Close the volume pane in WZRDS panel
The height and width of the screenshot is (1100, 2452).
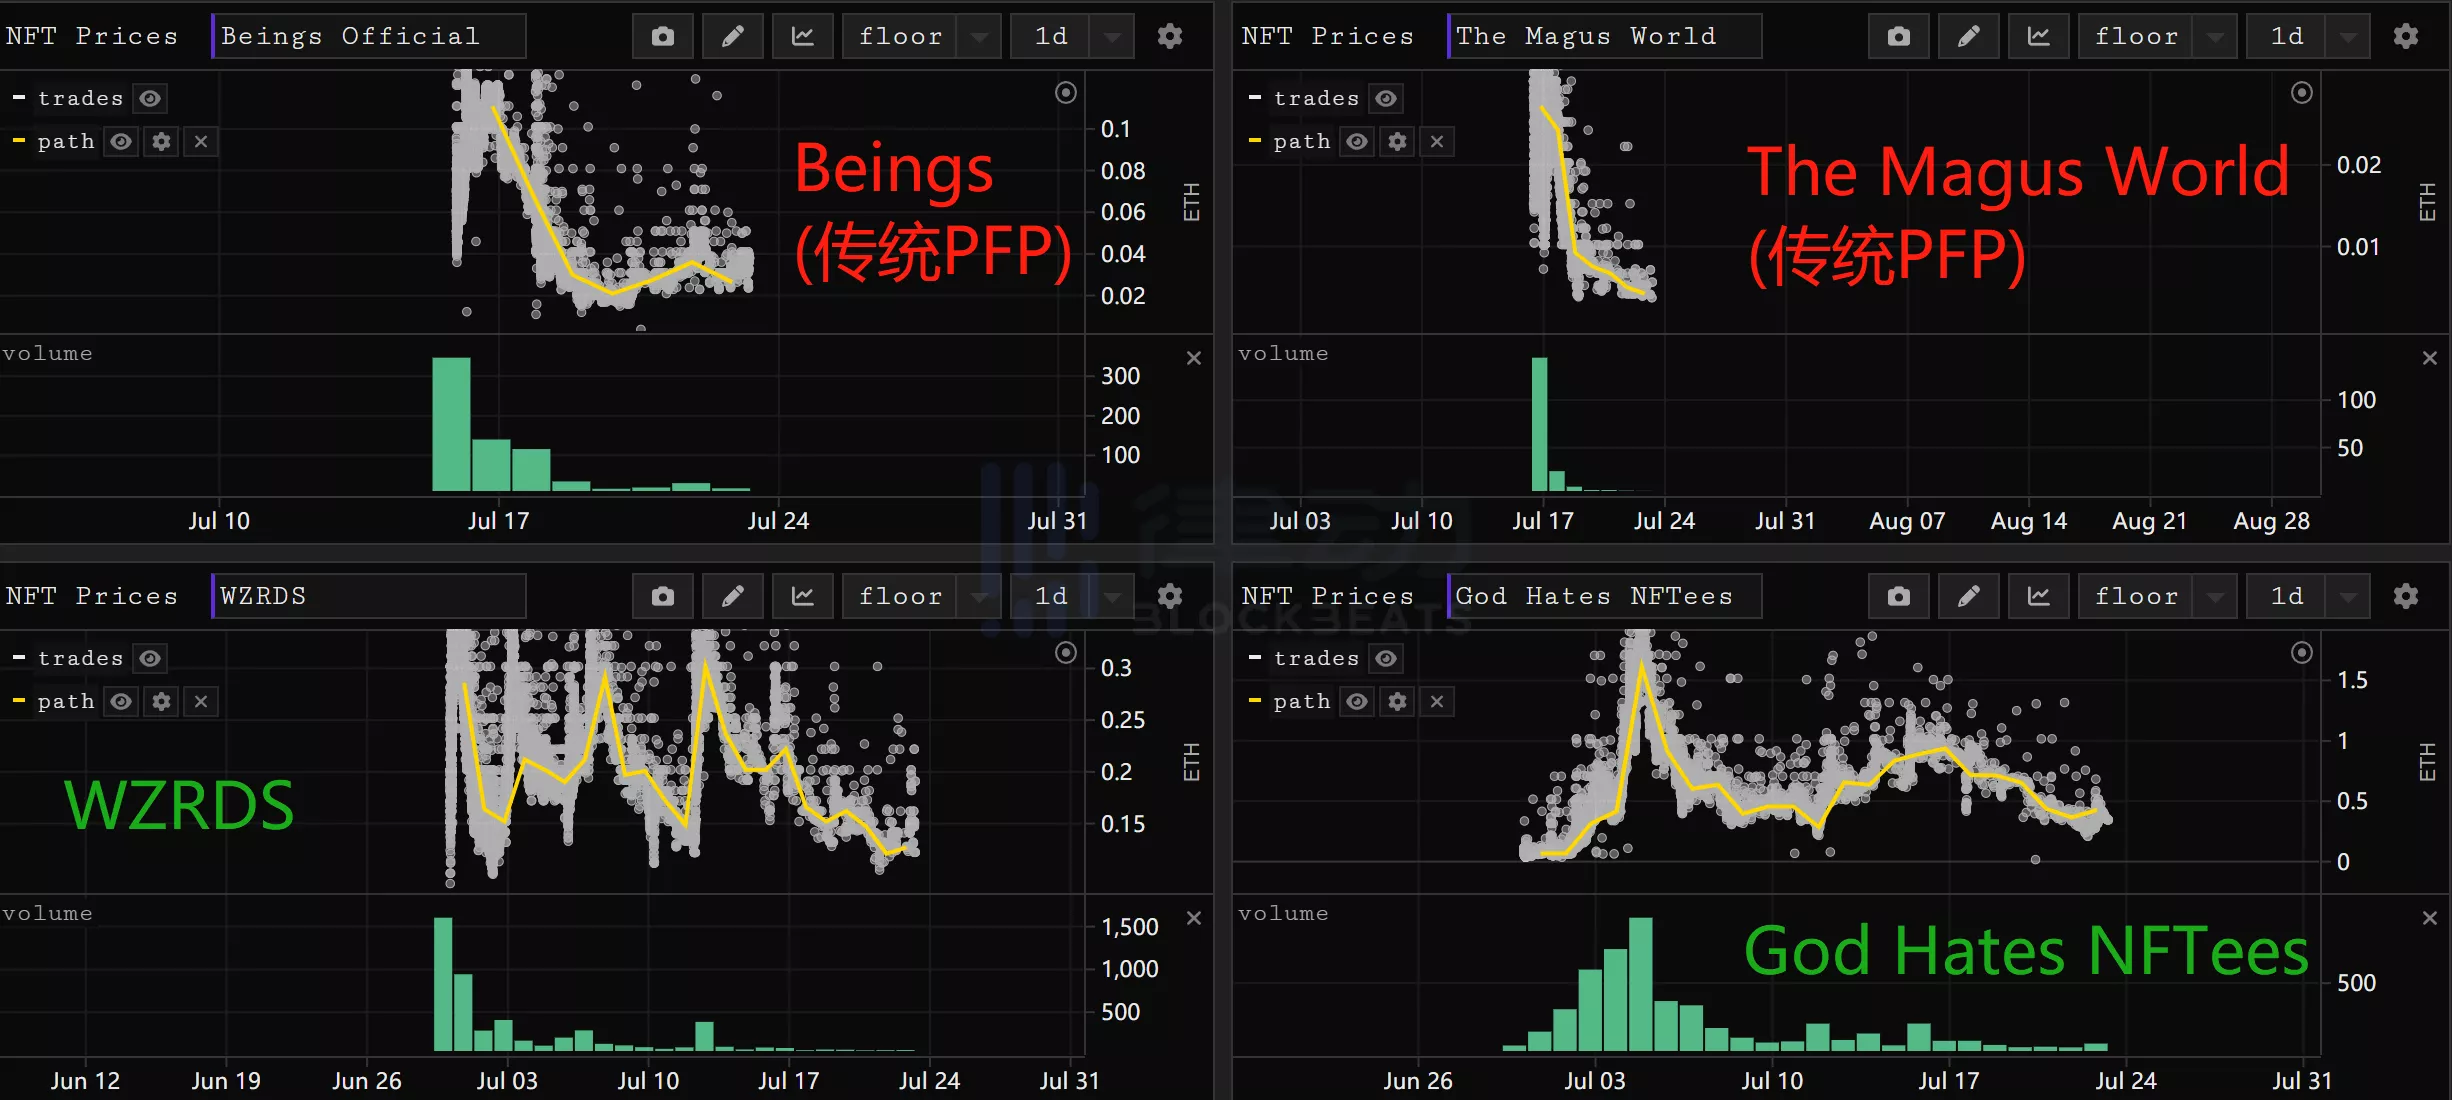coord(1194,918)
